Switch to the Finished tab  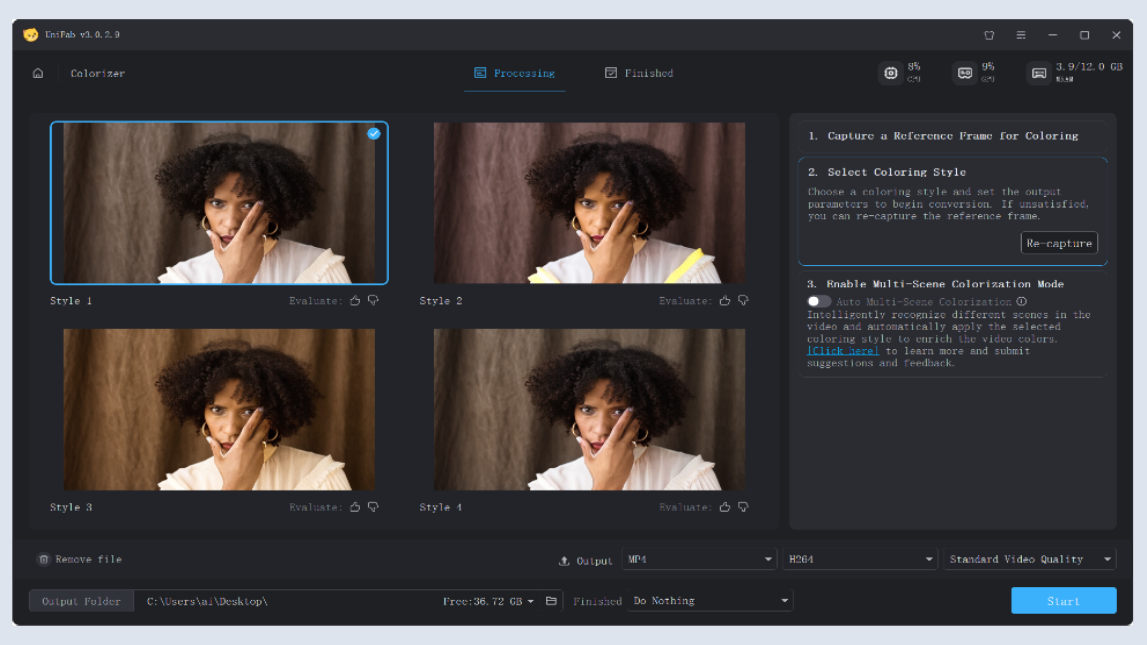pyautogui.click(x=639, y=73)
